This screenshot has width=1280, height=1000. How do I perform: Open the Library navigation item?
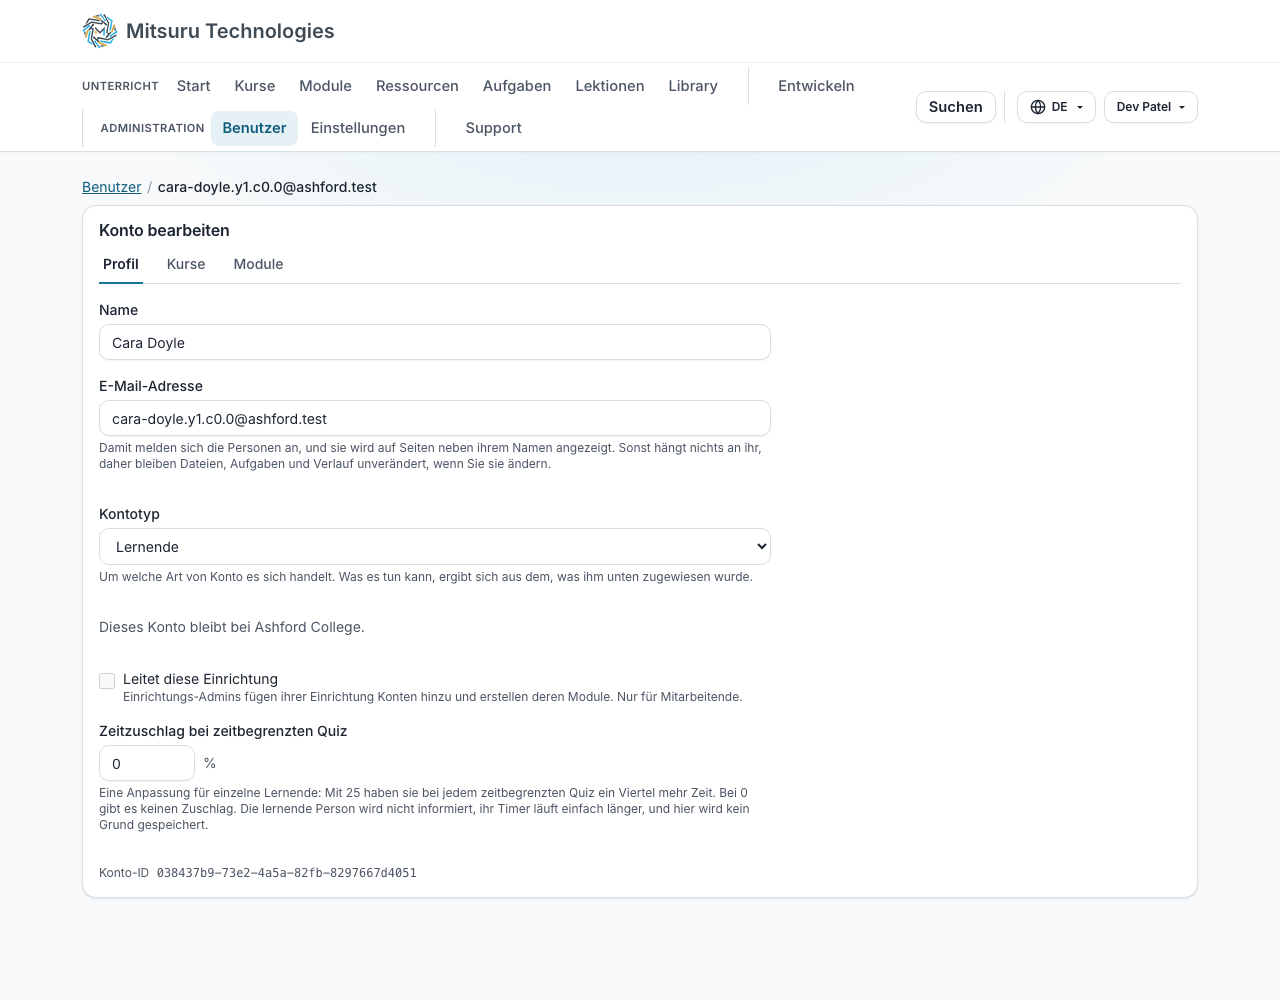693,86
